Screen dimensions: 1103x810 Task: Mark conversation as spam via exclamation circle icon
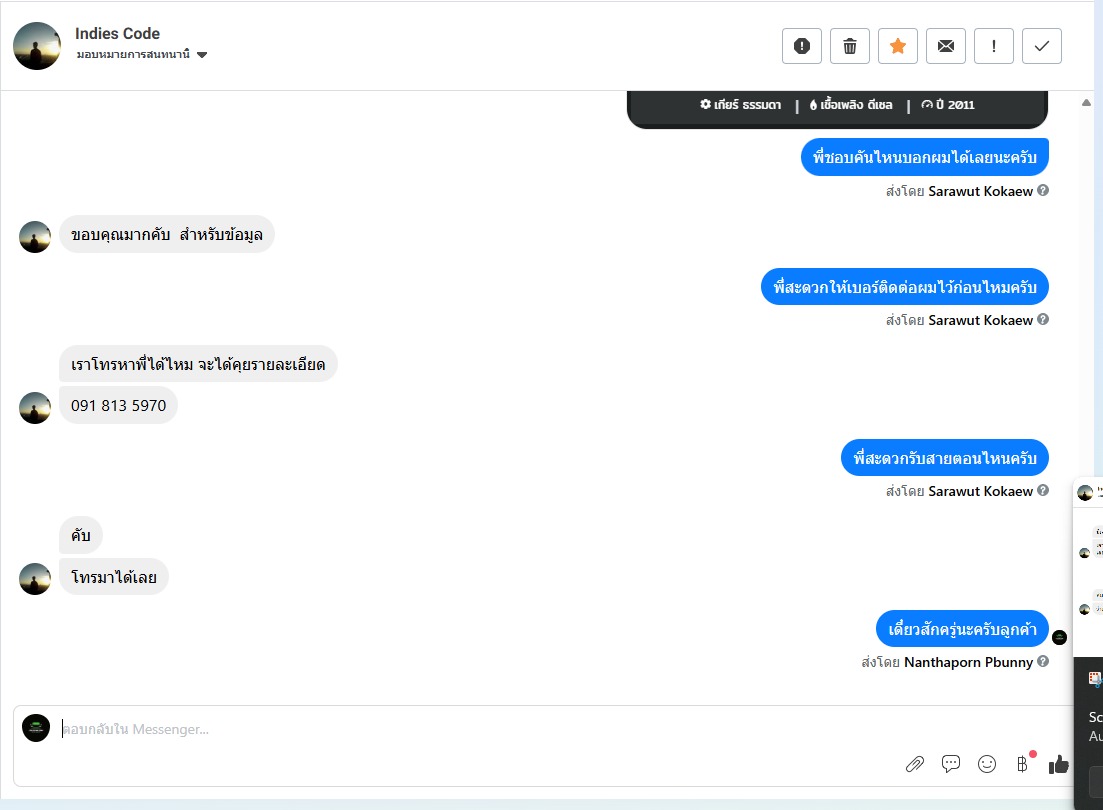click(801, 46)
